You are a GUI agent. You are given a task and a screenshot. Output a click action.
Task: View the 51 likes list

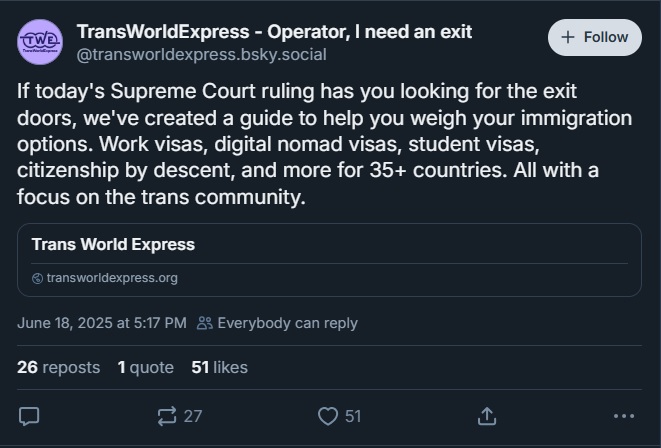click(219, 367)
